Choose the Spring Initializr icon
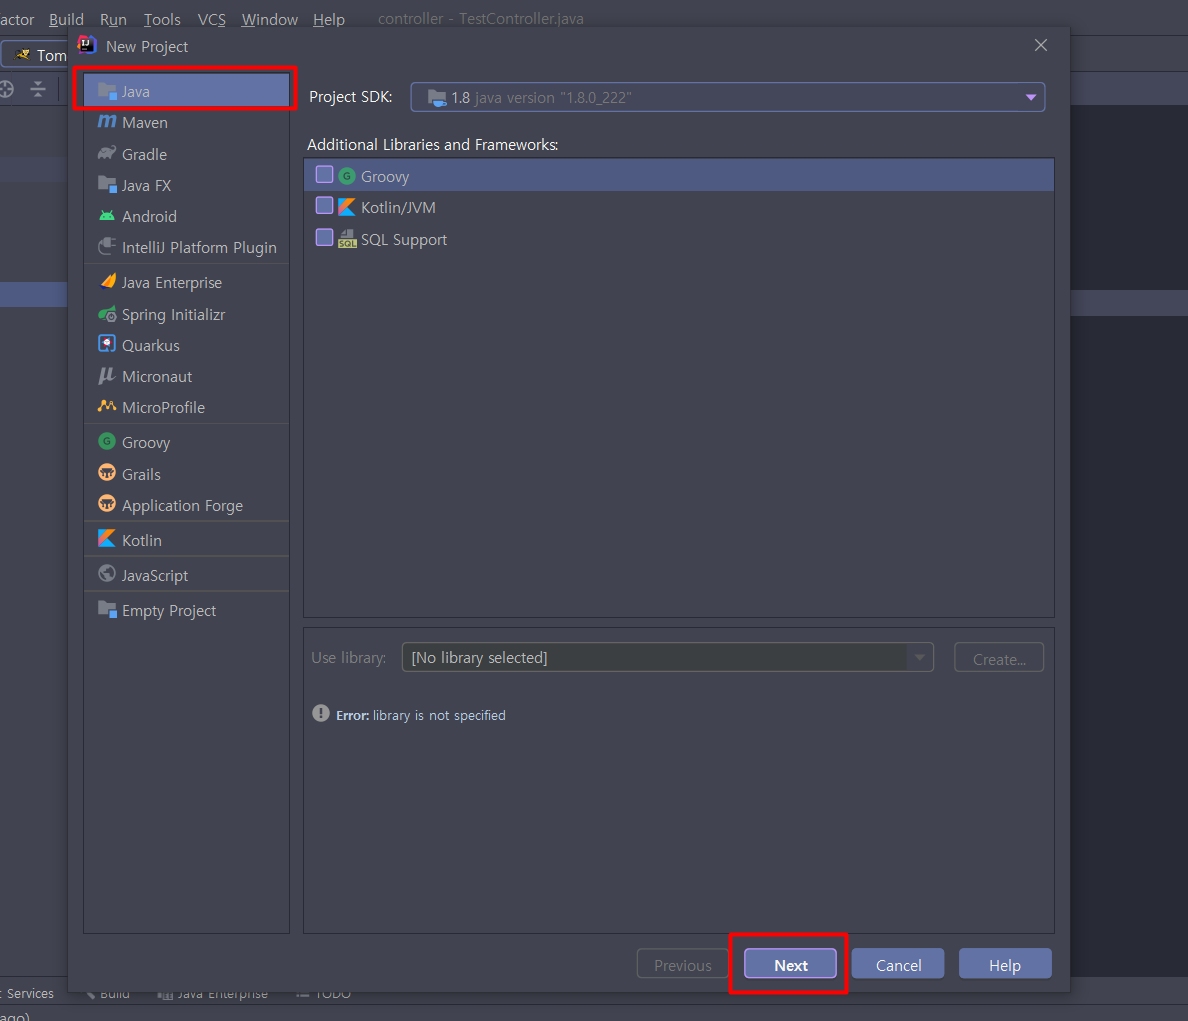 click(107, 314)
